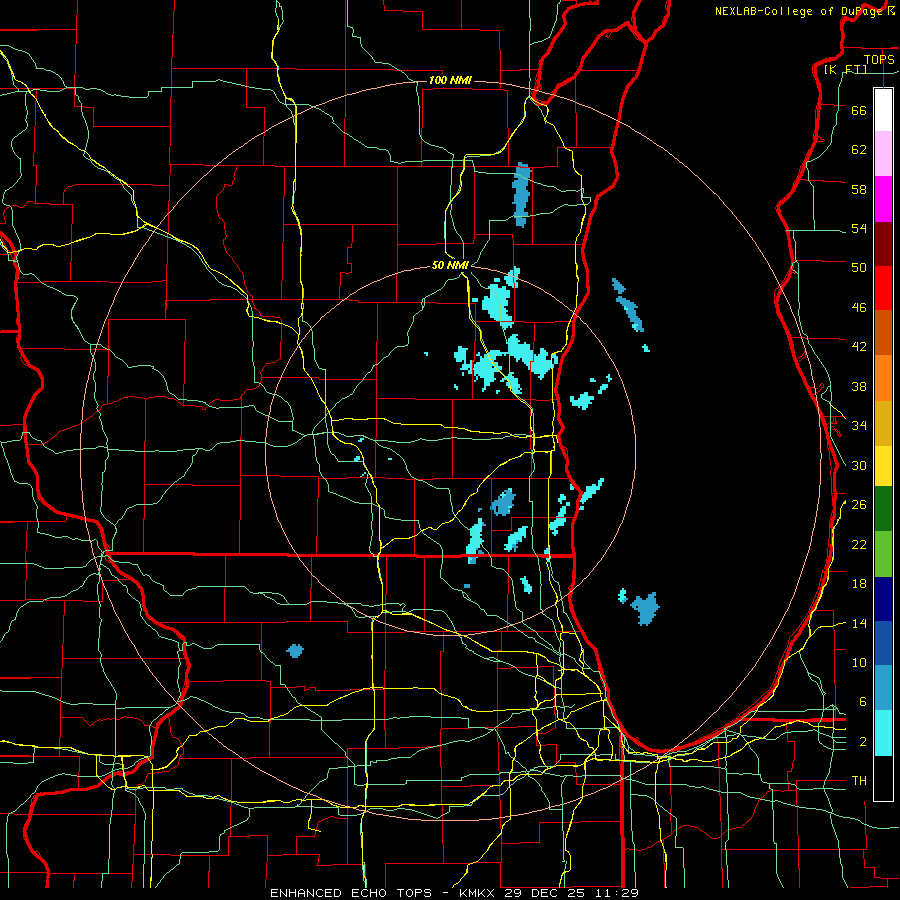
Task: Pick the magenta legend color block
Action: tap(883, 199)
